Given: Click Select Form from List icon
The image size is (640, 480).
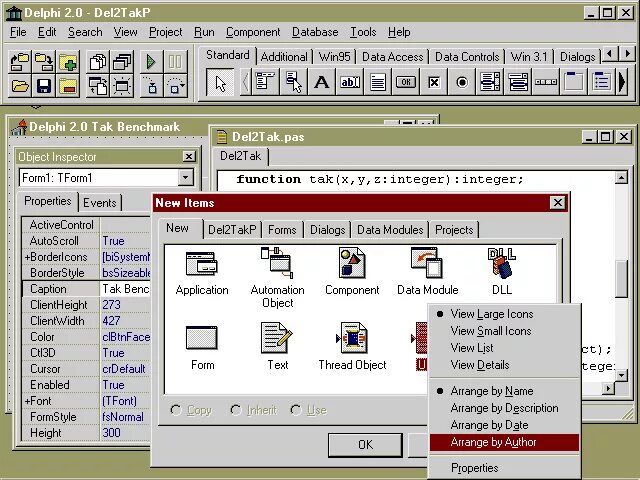Looking at the screenshot, I should 122,62.
